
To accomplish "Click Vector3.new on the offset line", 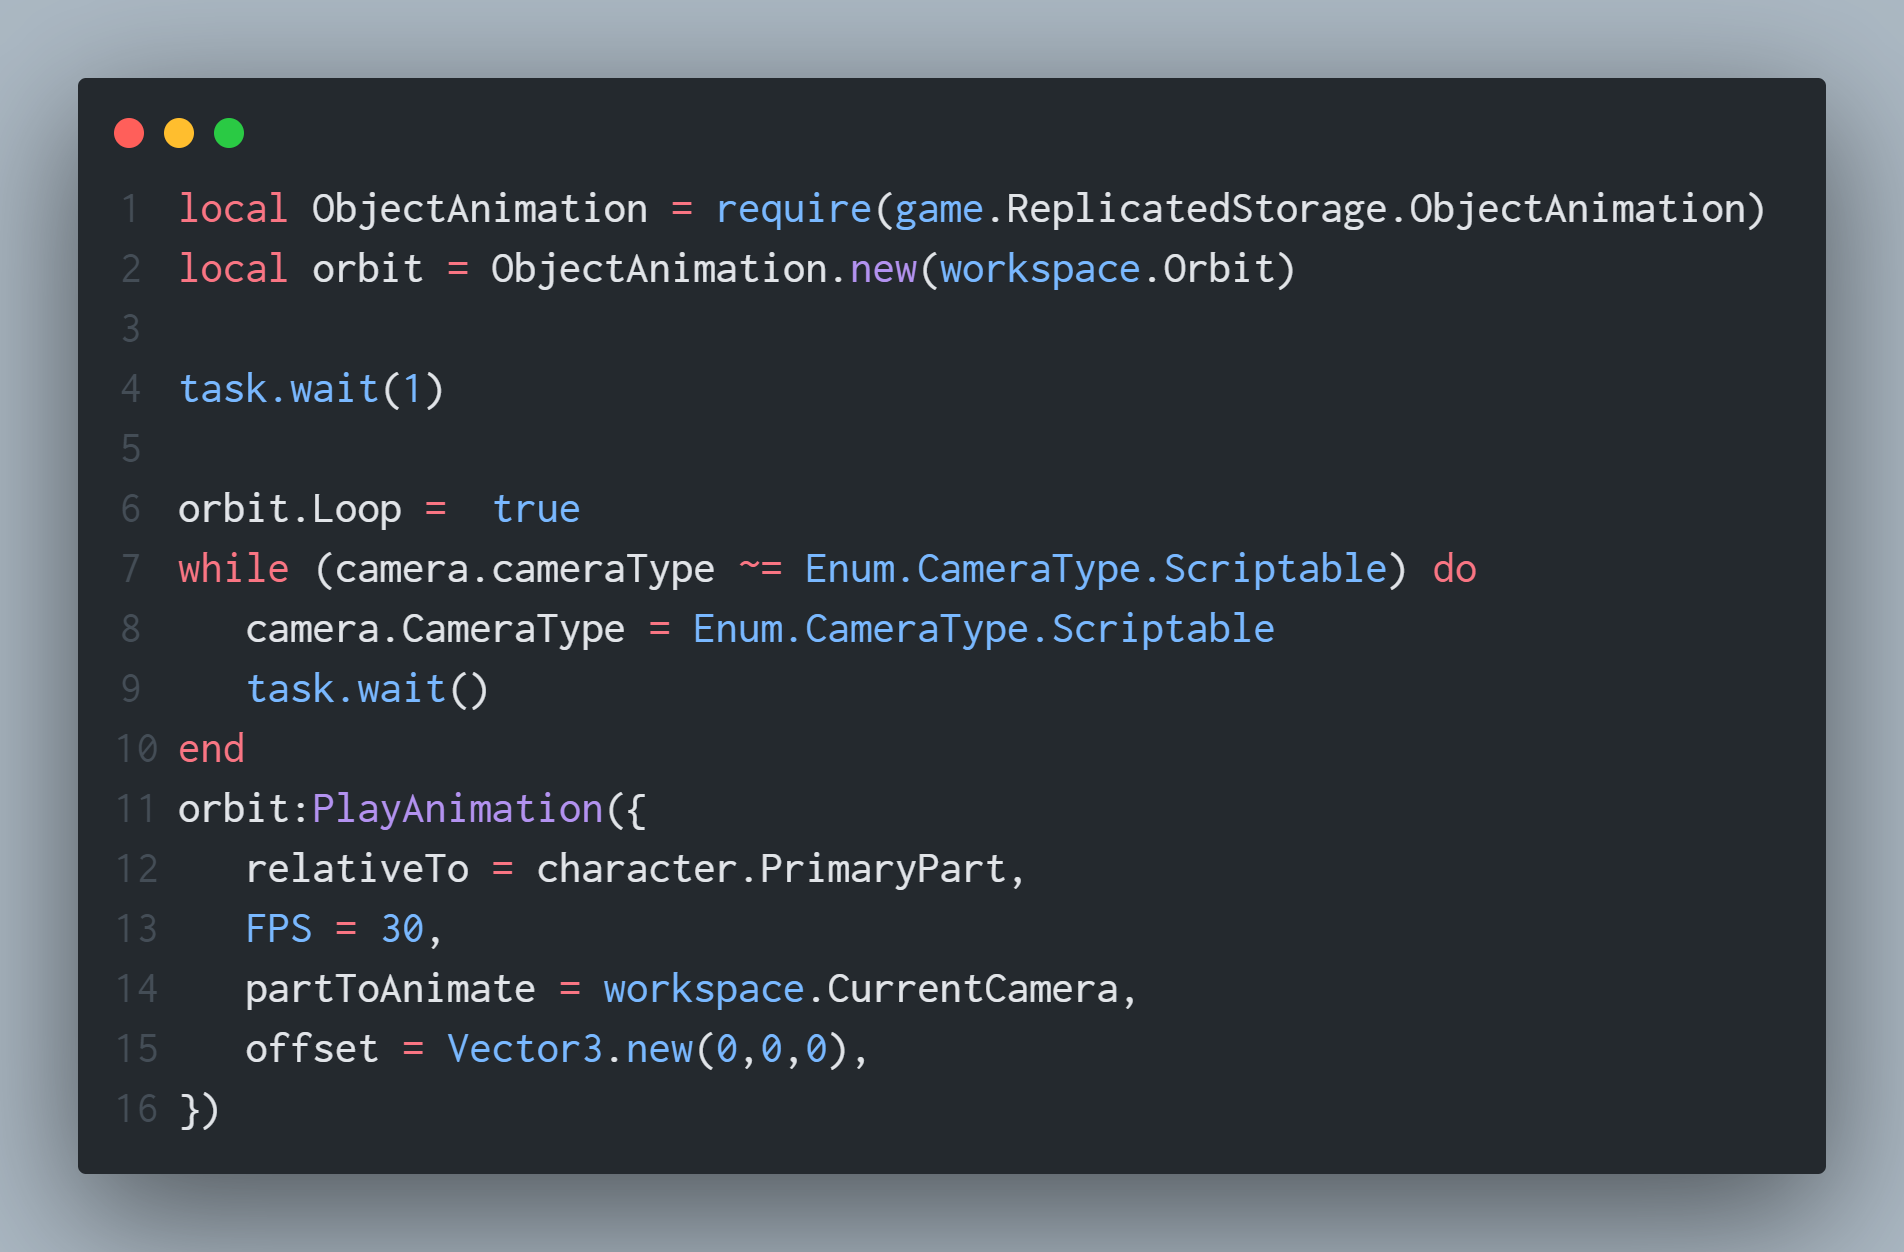I will (x=569, y=1049).
